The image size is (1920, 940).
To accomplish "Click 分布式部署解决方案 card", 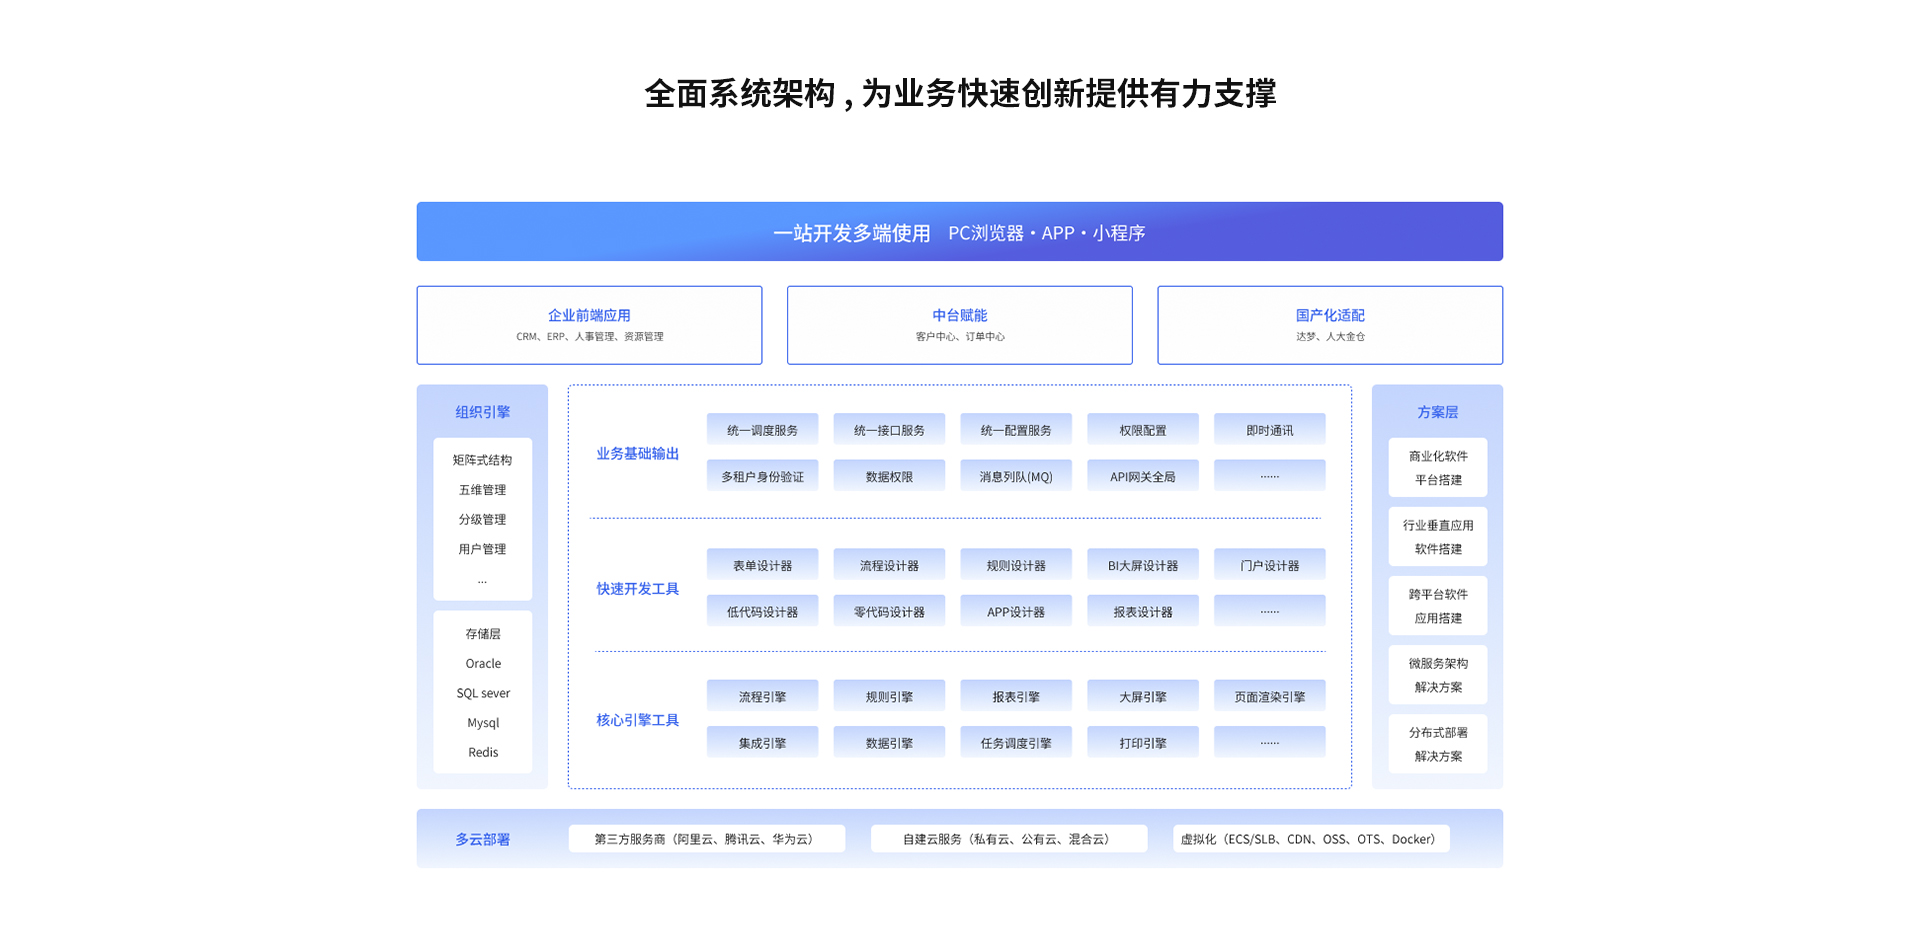I will [1438, 743].
